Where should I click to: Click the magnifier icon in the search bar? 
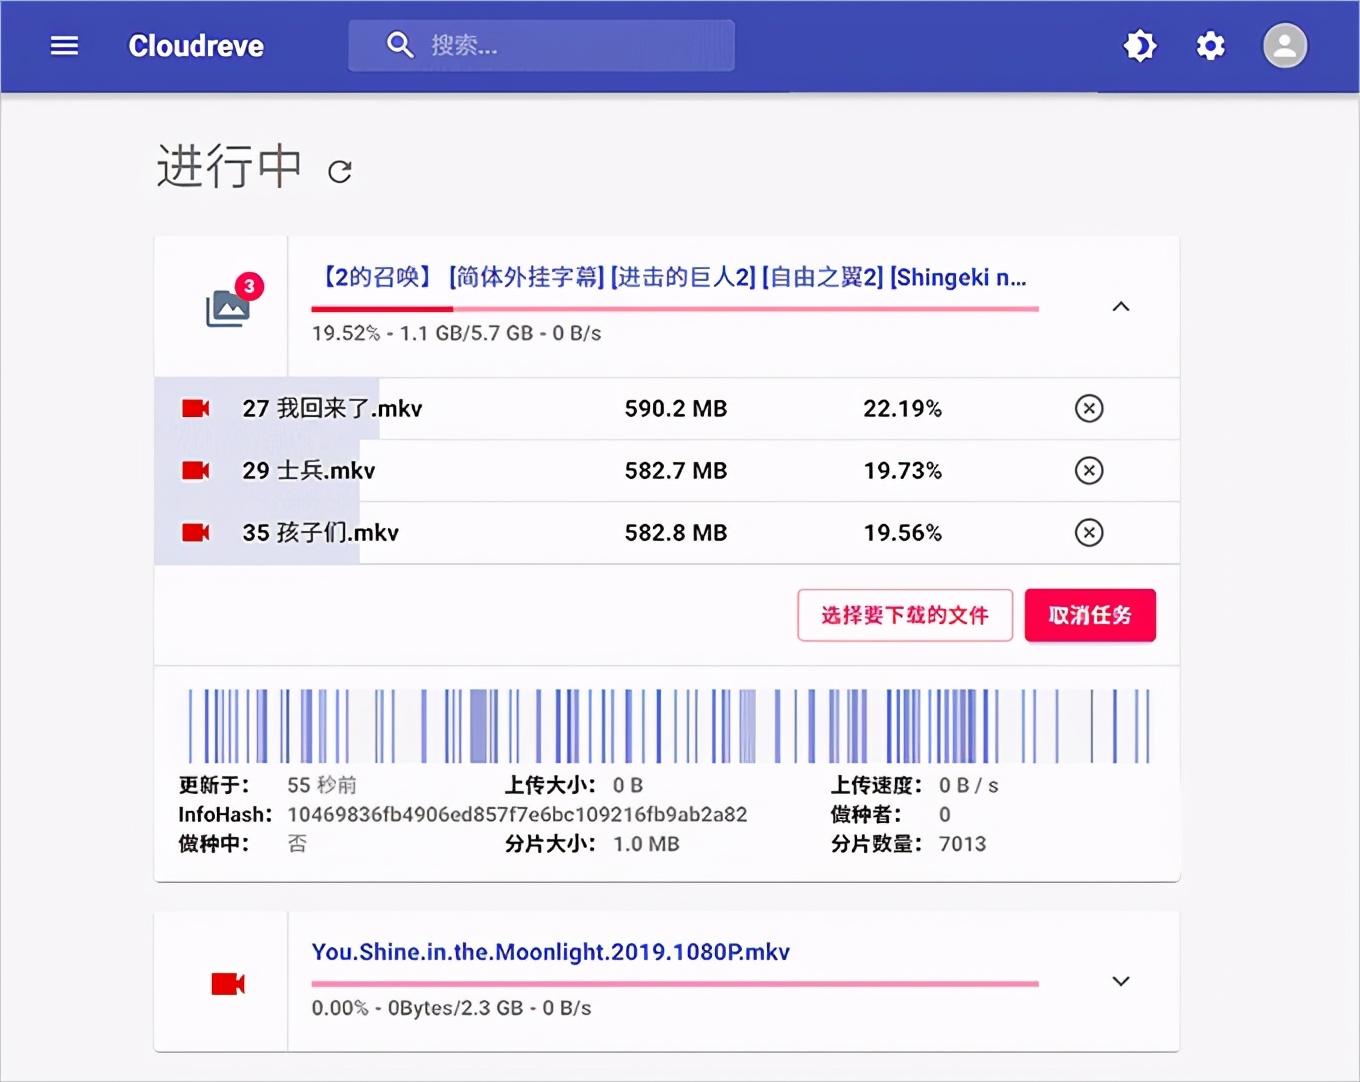tap(399, 44)
